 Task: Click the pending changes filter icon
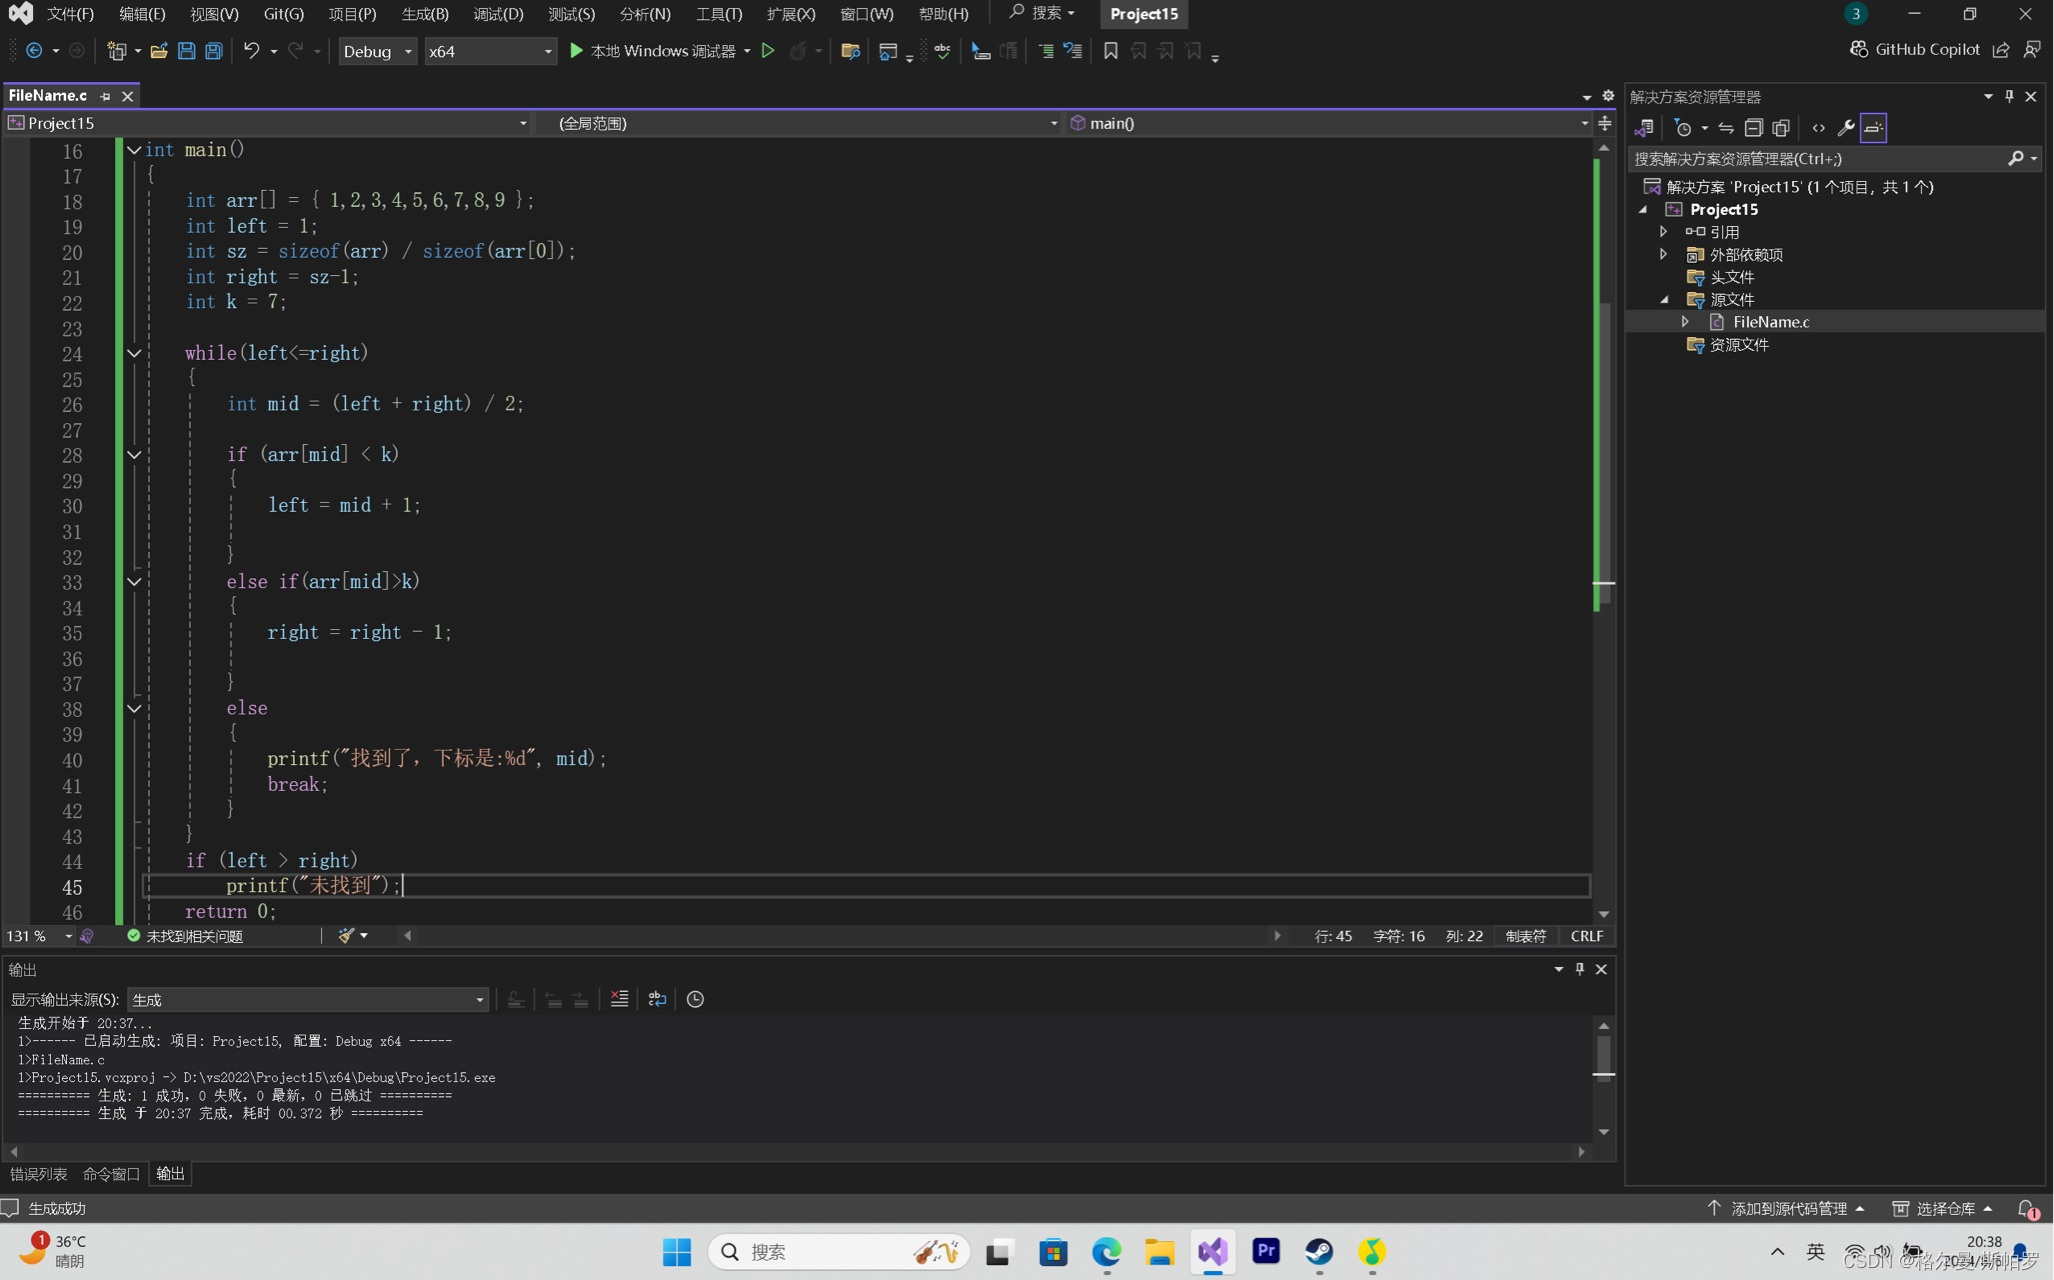pyautogui.click(x=1683, y=128)
